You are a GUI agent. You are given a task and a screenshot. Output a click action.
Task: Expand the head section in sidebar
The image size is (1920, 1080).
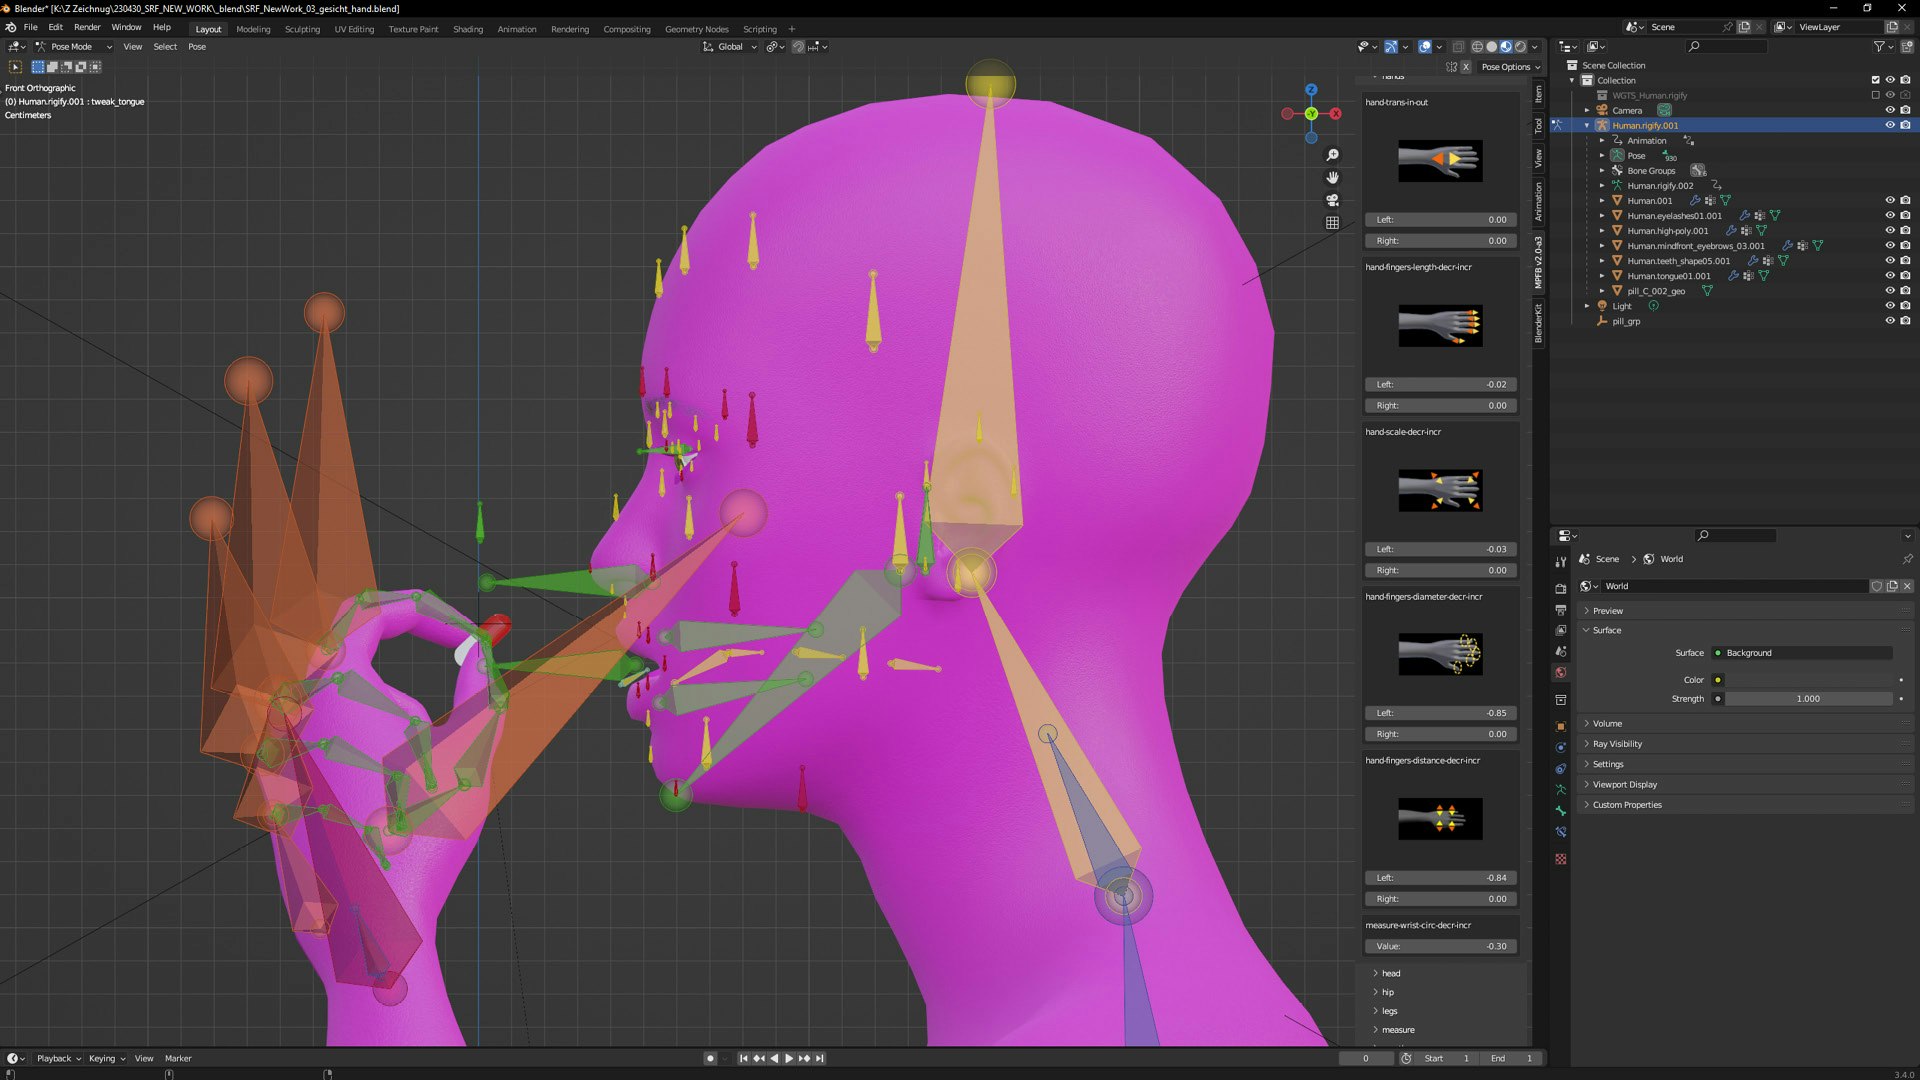point(1391,973)
